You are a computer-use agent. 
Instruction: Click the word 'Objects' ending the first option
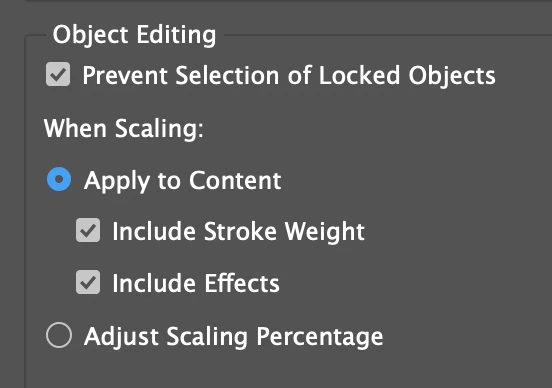click(x=452, y=76)
